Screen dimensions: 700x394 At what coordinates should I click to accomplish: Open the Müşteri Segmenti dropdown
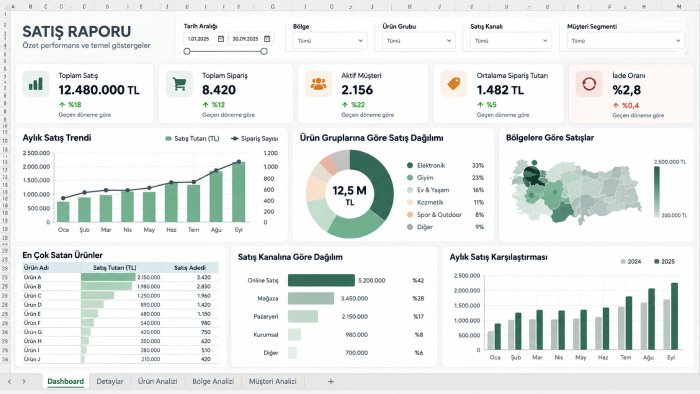tap(625, 41)
